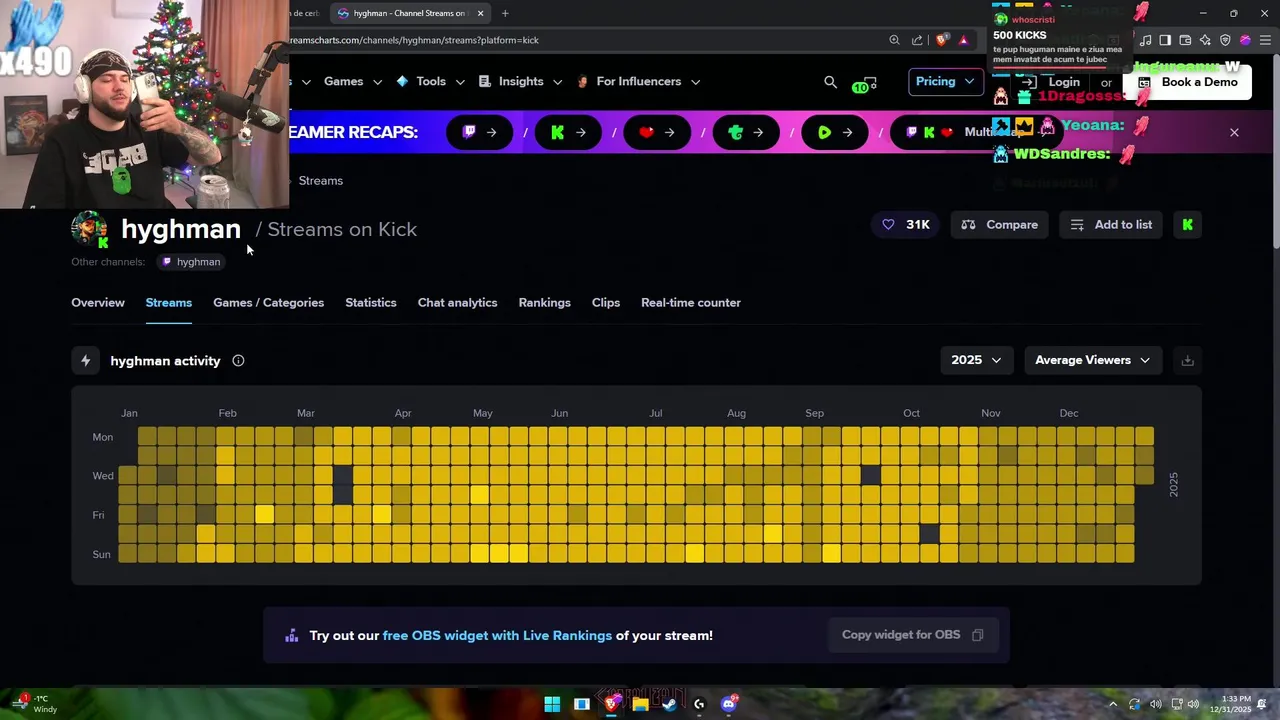Open the browser playlist music note icon
This screenshot has width=1280, height=720.
pyautogui.click(x=1146, y=40)
